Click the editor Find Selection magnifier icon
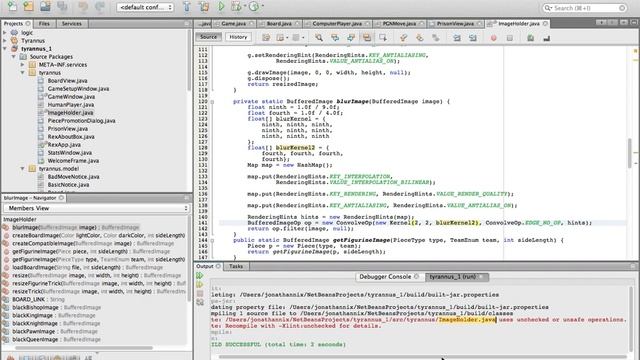 pyautogui.click(x=319, y=38)
